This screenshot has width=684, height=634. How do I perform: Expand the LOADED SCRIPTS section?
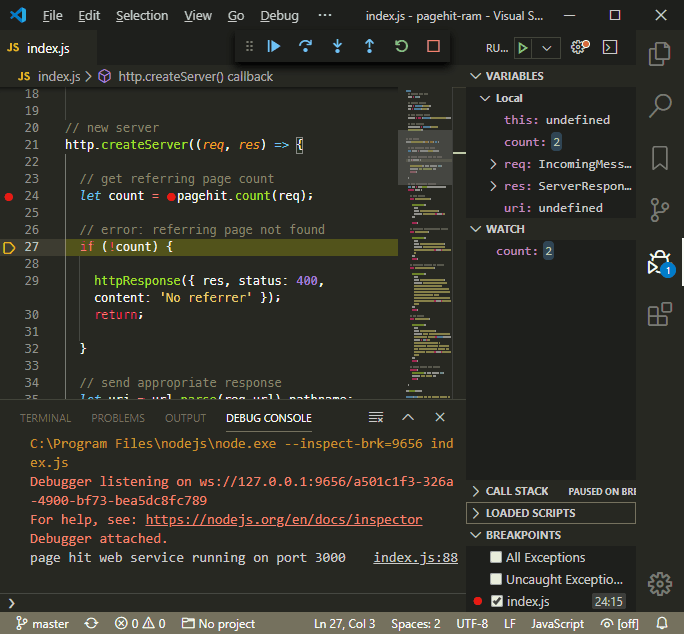tap(476, 513)
